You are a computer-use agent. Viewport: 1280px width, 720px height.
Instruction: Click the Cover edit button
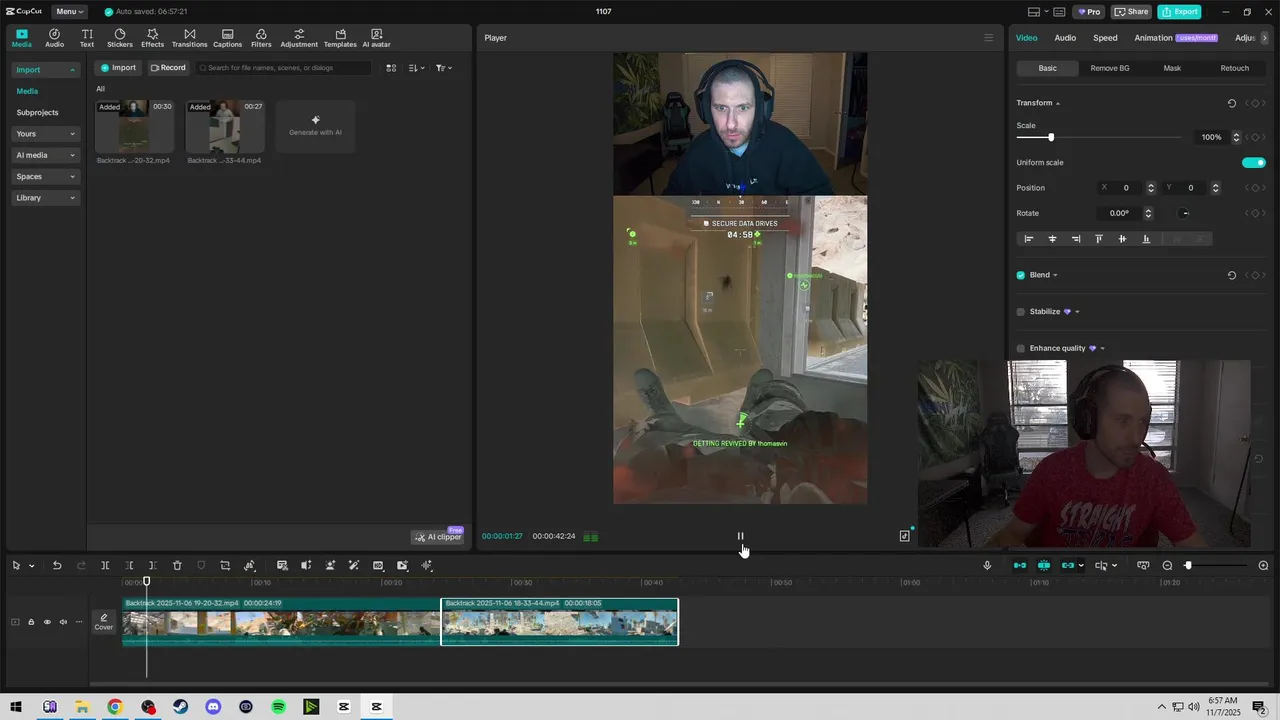coord(103,622)
